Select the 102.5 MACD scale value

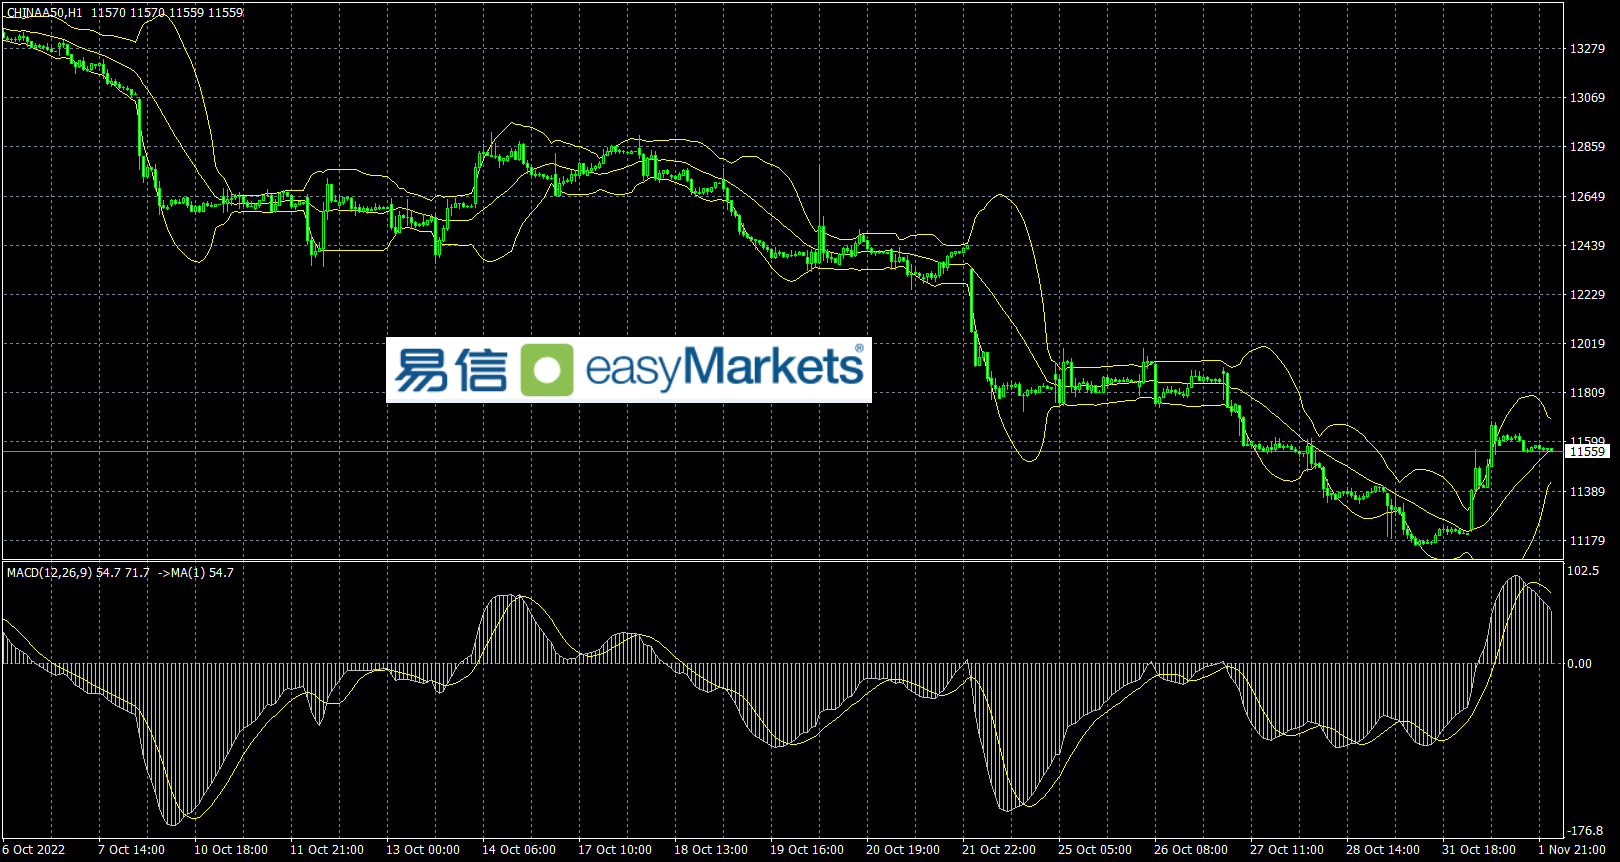pyautogui.click(x=1583, y=571)
